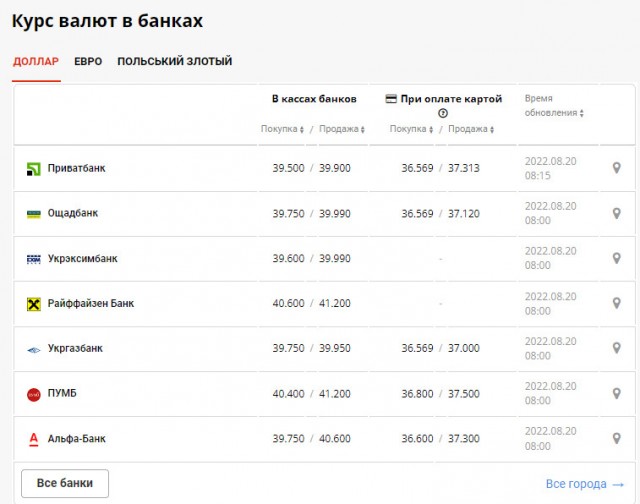Sort by cash desk Покупка column

point(284,129)
